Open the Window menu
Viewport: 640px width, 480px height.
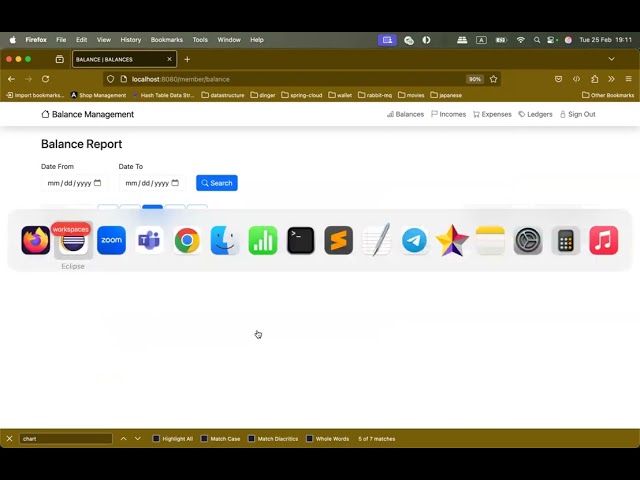(x=229, y=40)
